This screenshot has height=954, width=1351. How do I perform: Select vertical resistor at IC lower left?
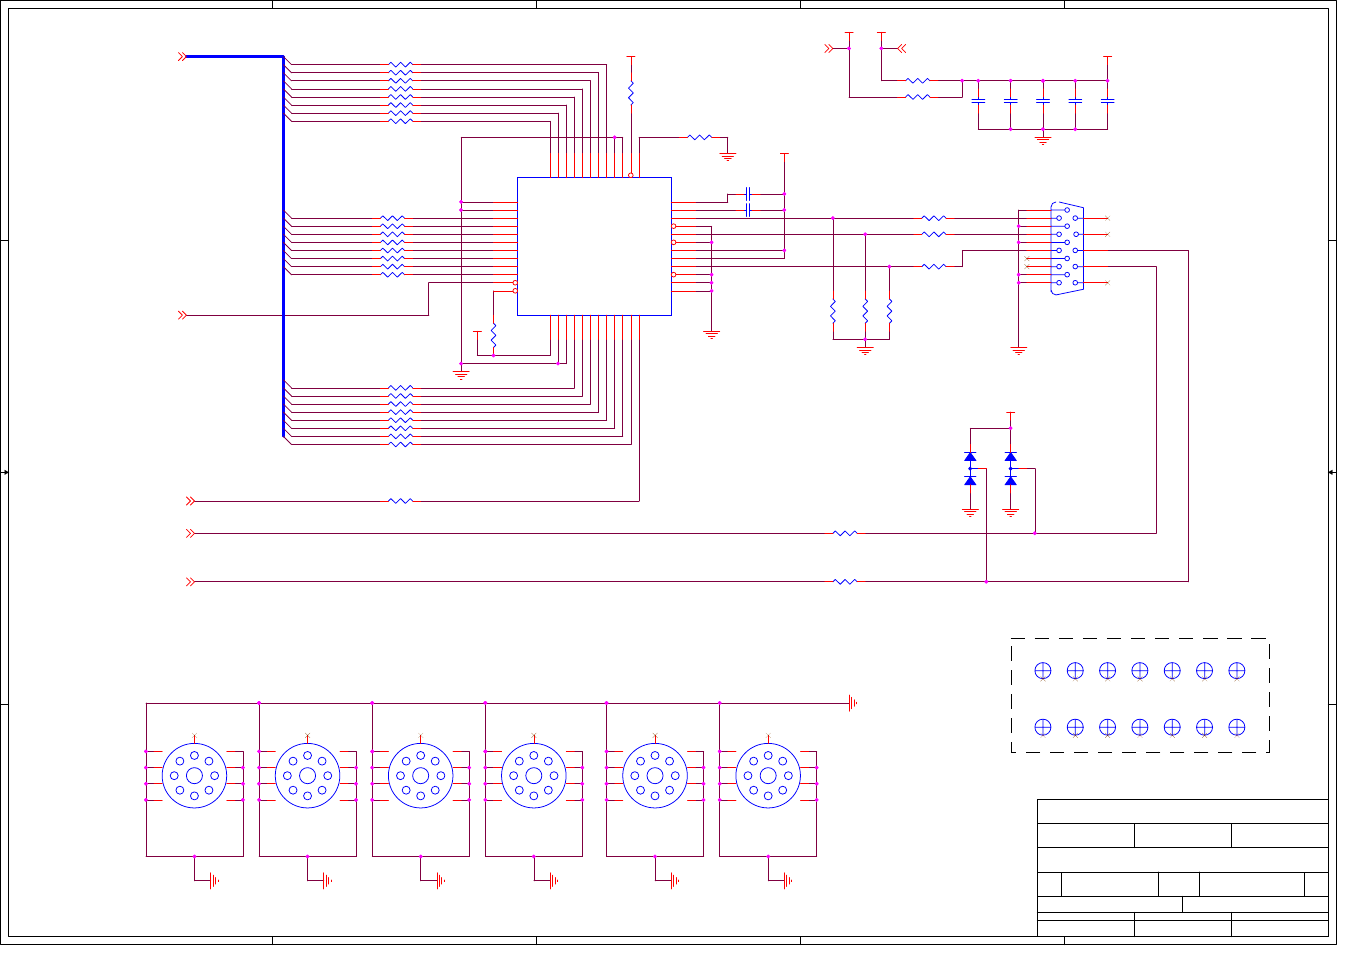[493, 335]
